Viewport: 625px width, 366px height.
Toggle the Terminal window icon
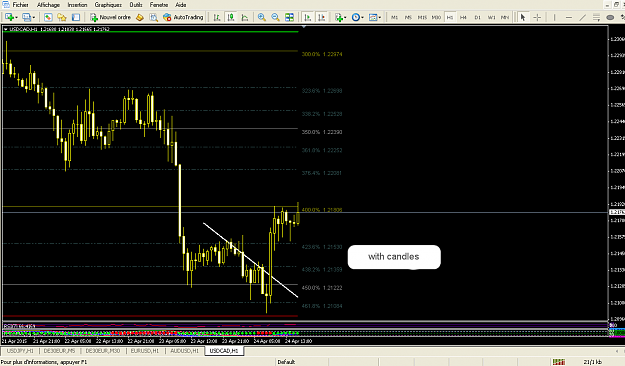click(76, 17)
